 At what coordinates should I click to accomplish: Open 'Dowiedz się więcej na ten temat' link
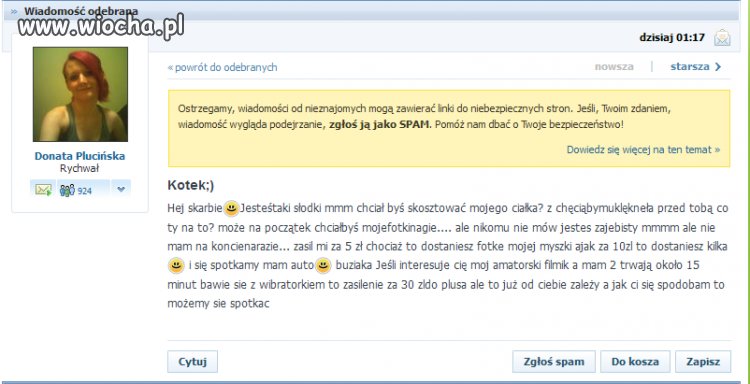click(643, 150)
